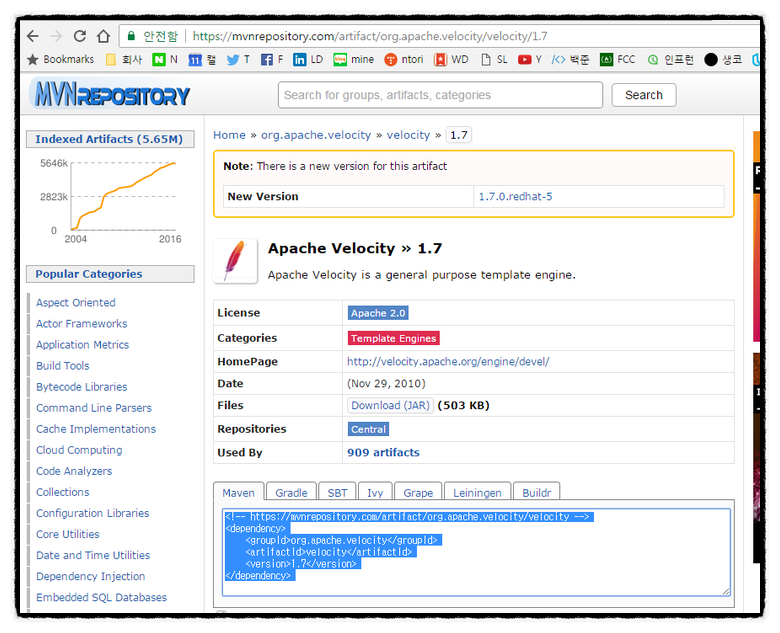
Task: Click Download (JAR) button
Action: (x=390, y=406)
